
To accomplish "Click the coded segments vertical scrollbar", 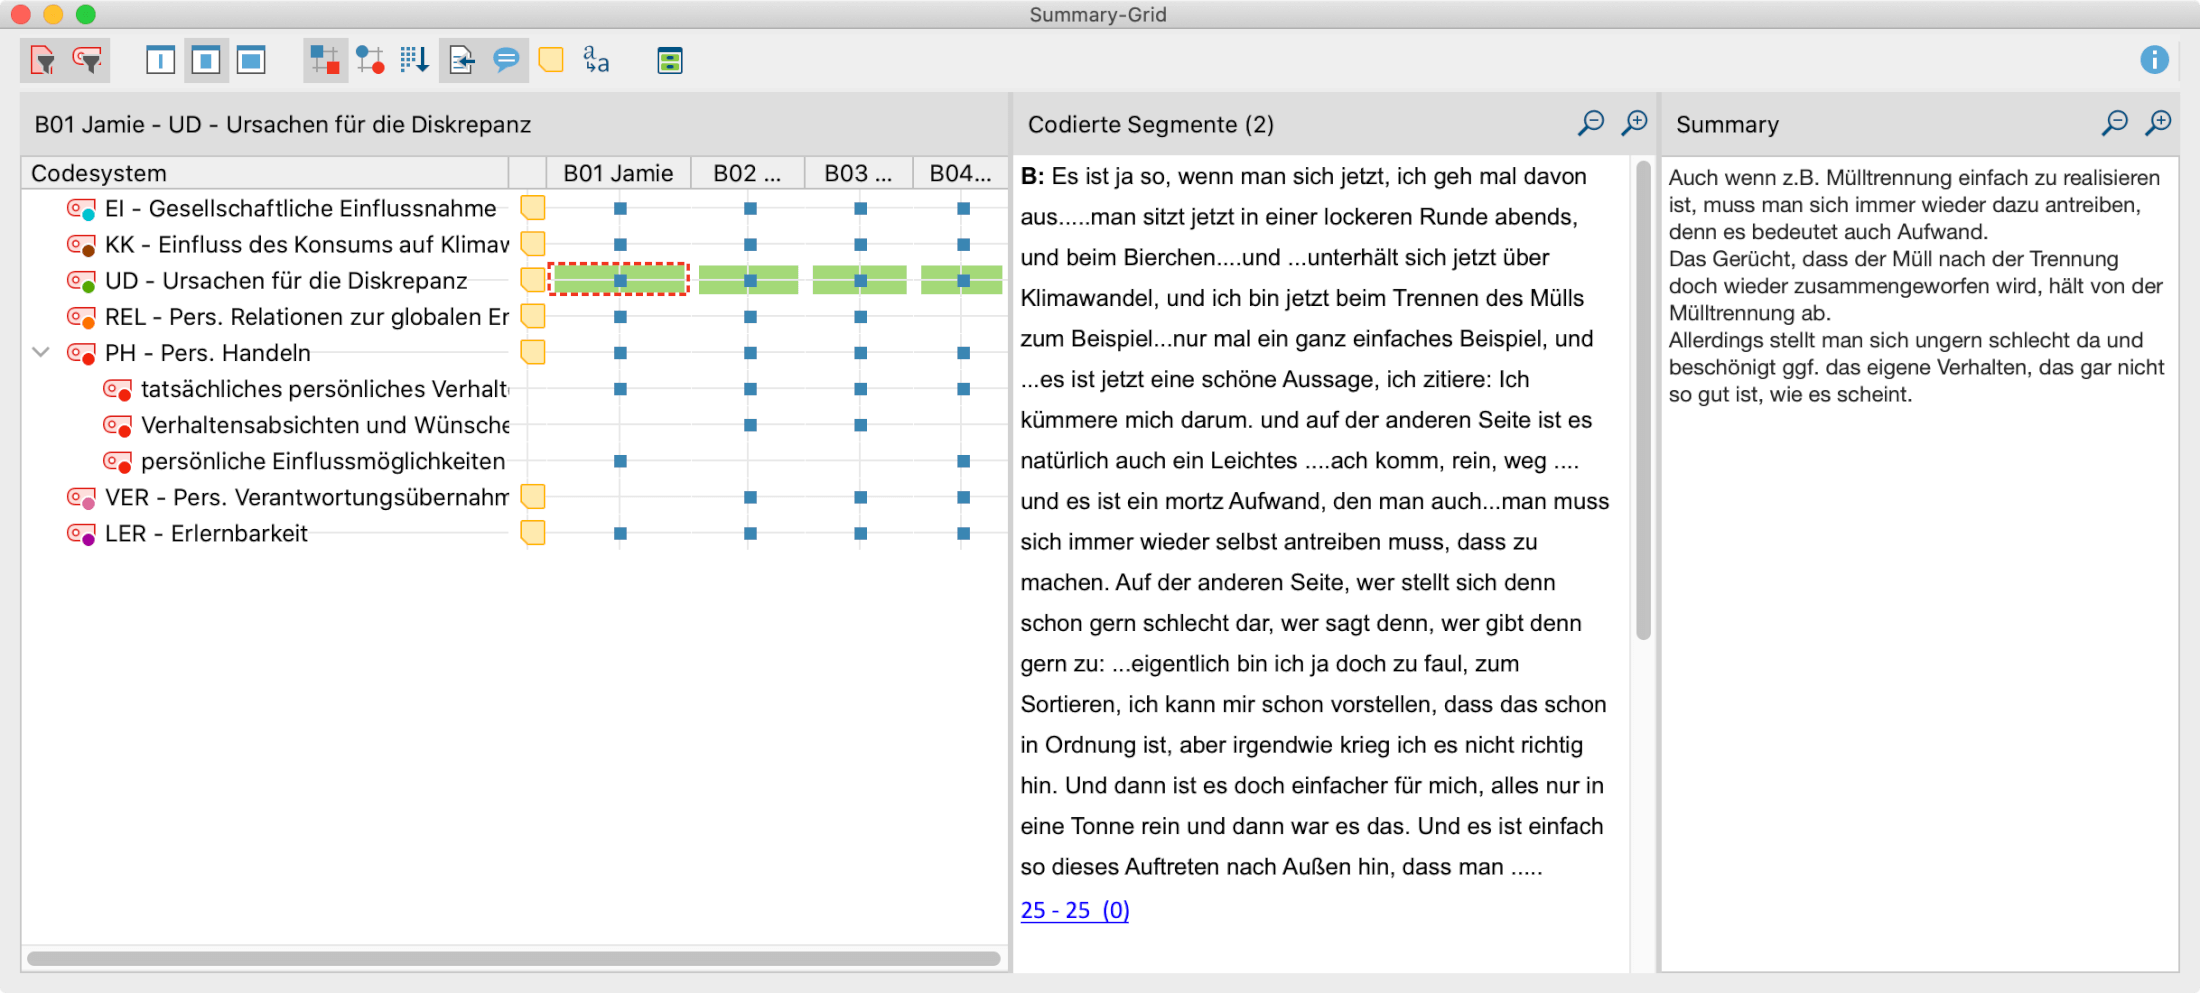I will pyautogui.click(x=1643, y=400).
